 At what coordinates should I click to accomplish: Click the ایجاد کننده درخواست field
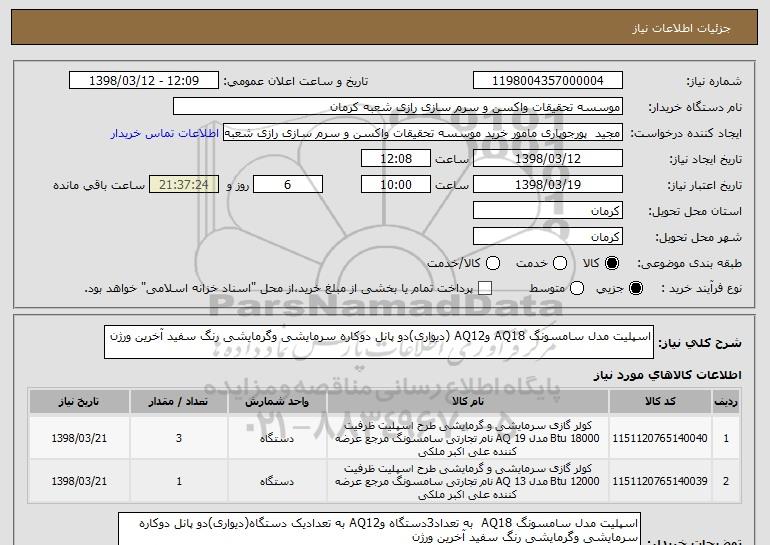(423, 133)
